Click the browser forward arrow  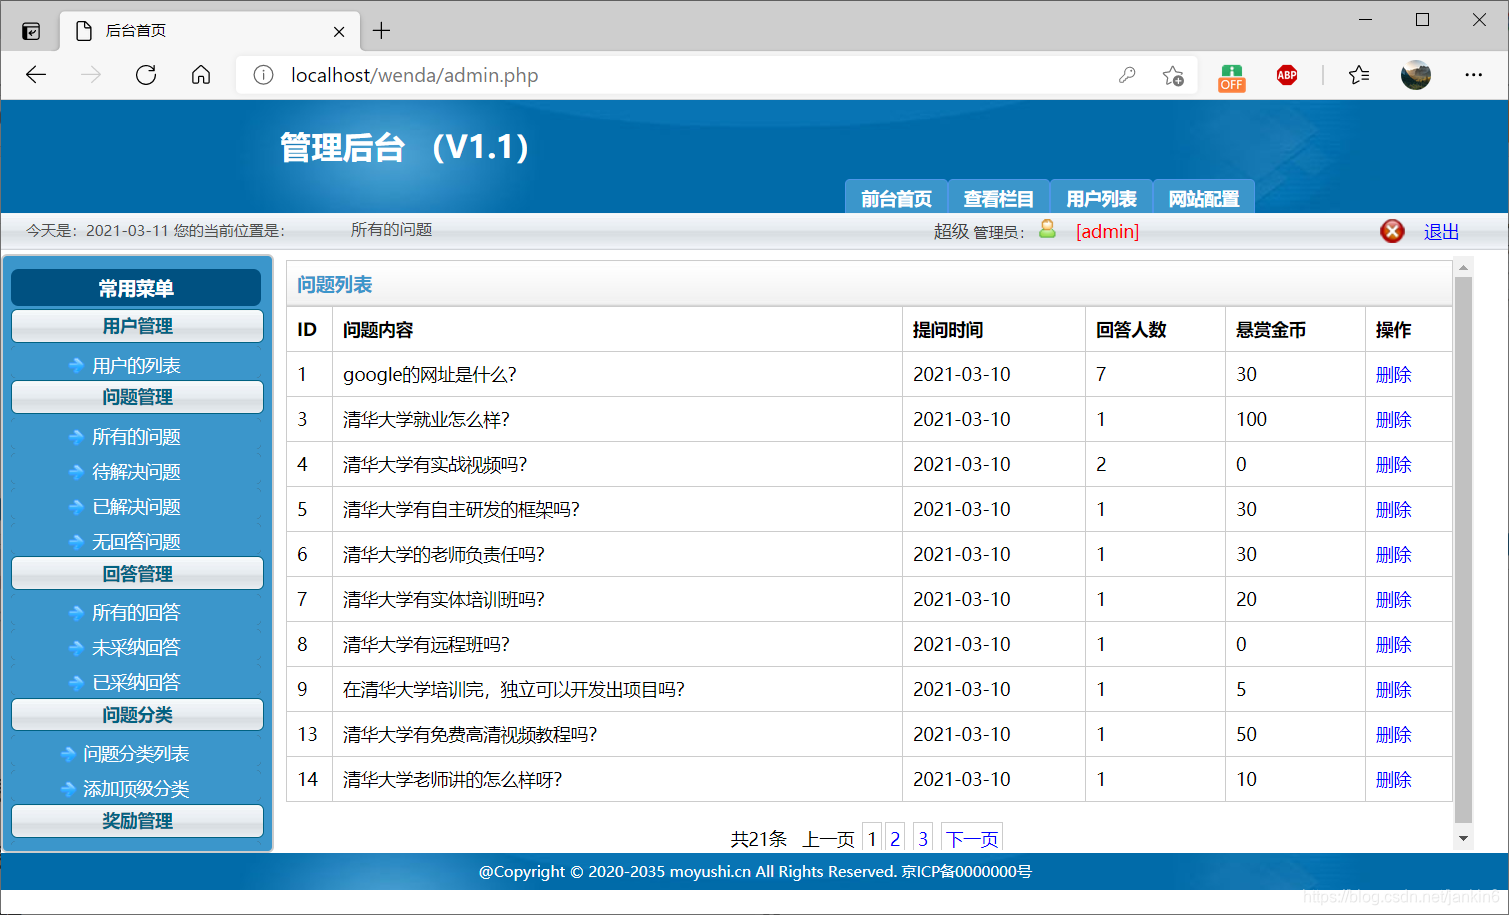click(91, 75)
